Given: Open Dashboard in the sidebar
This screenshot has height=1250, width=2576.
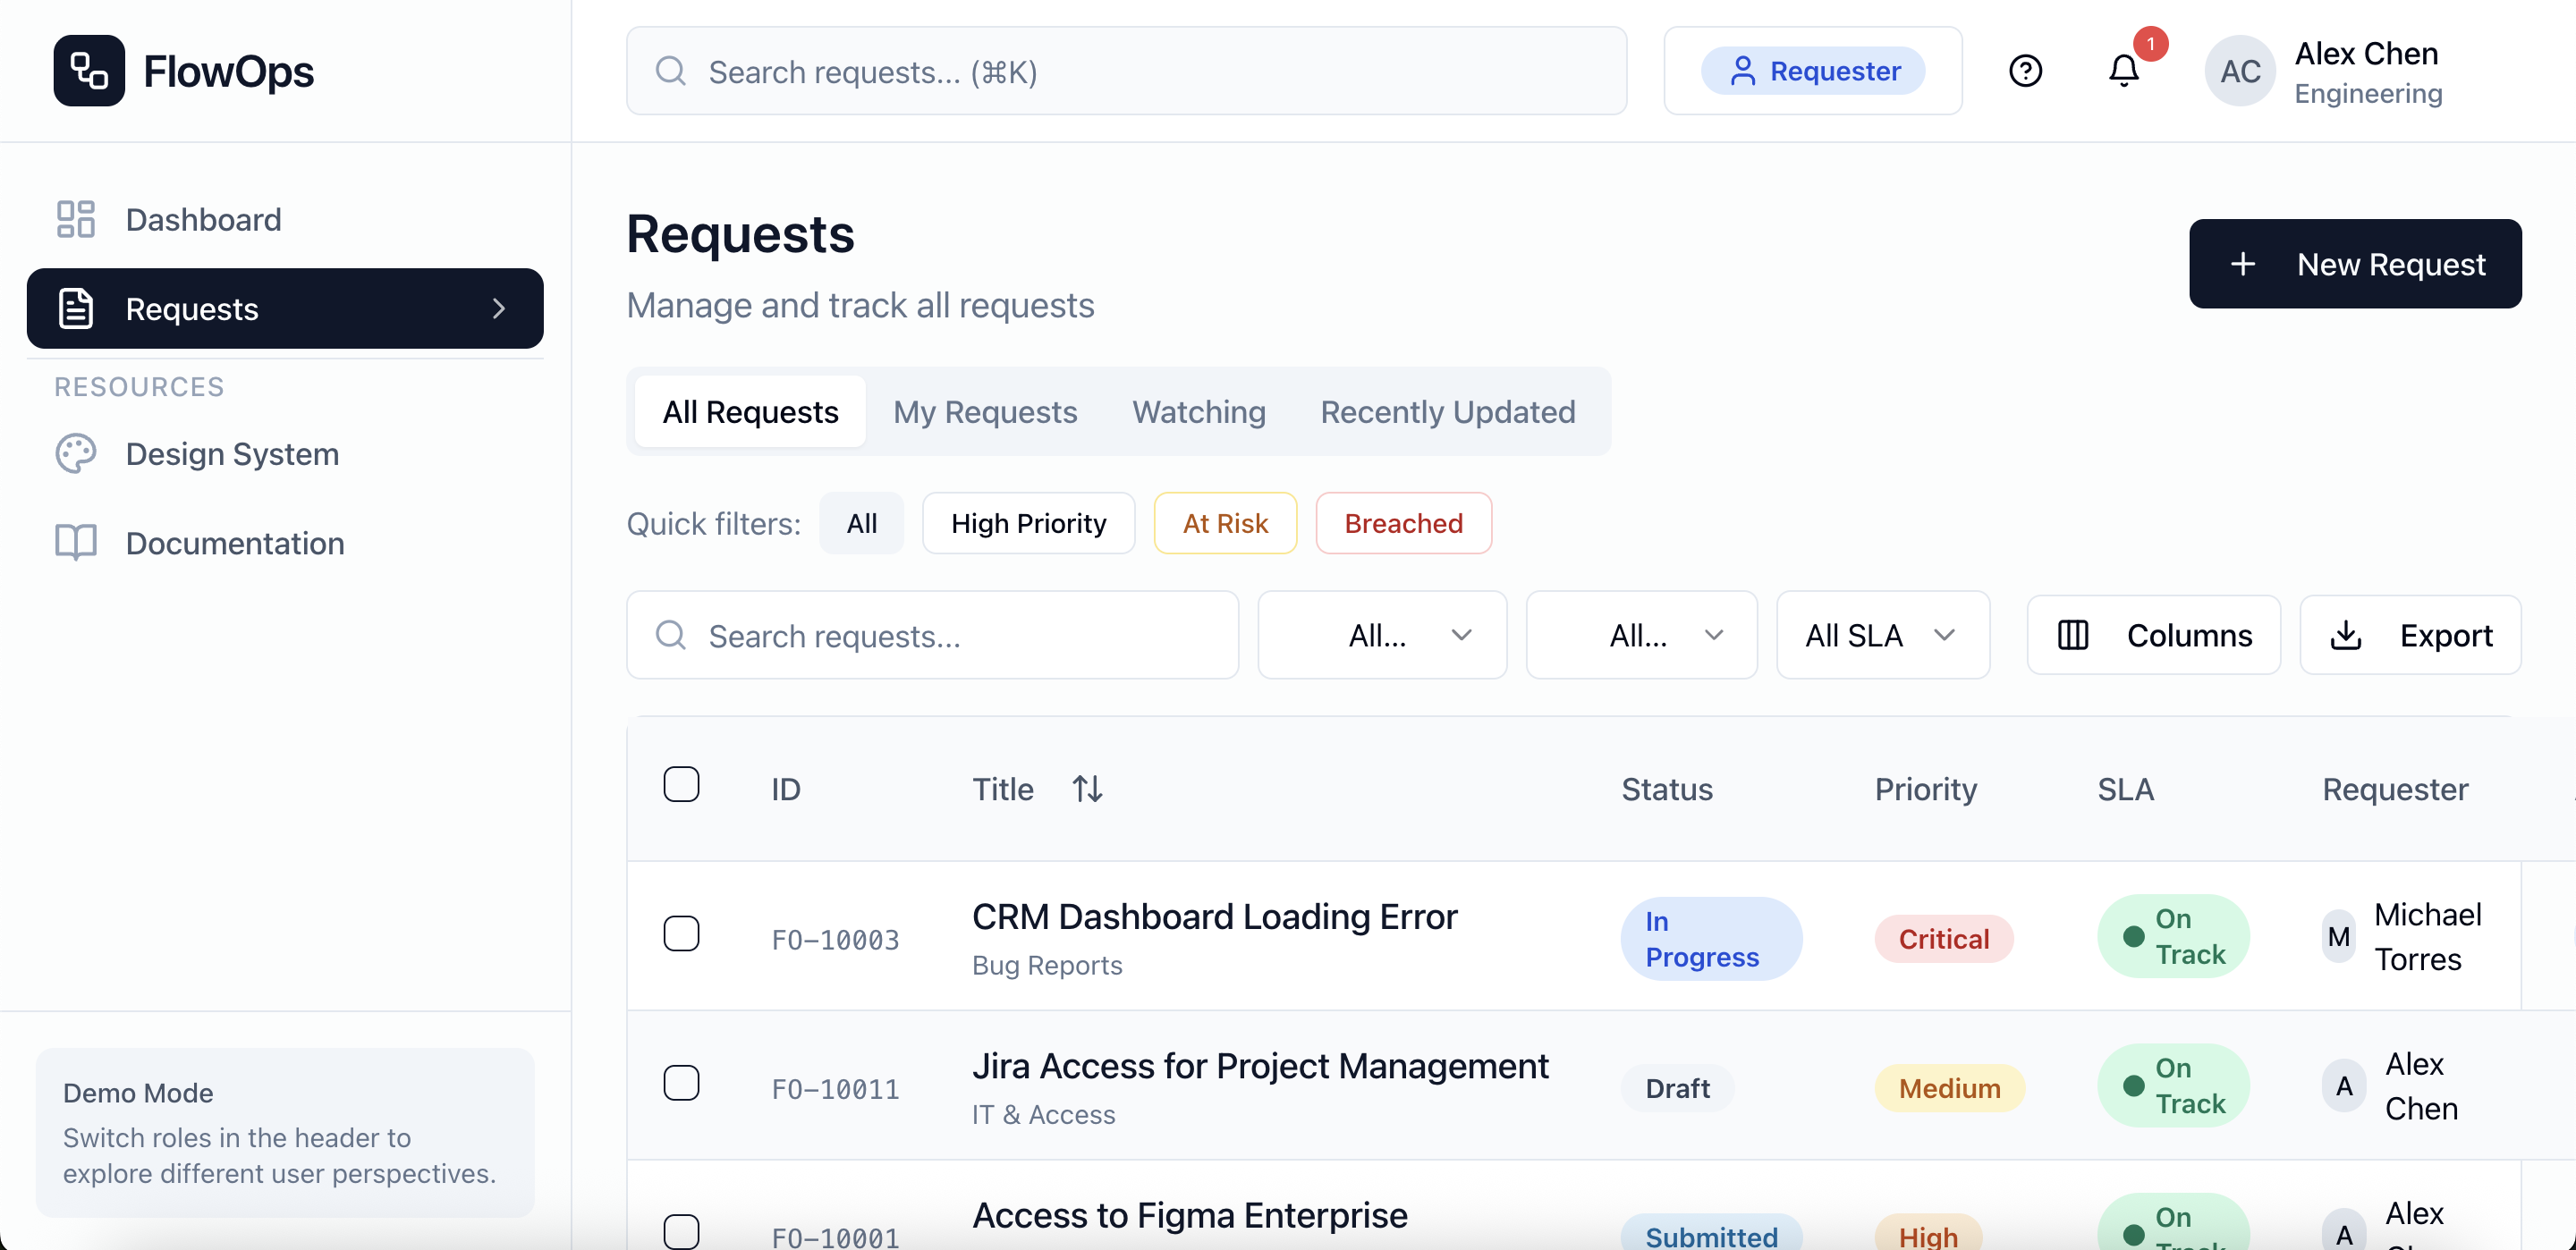Looking at the screenshot, I should (x=285, y=219).
